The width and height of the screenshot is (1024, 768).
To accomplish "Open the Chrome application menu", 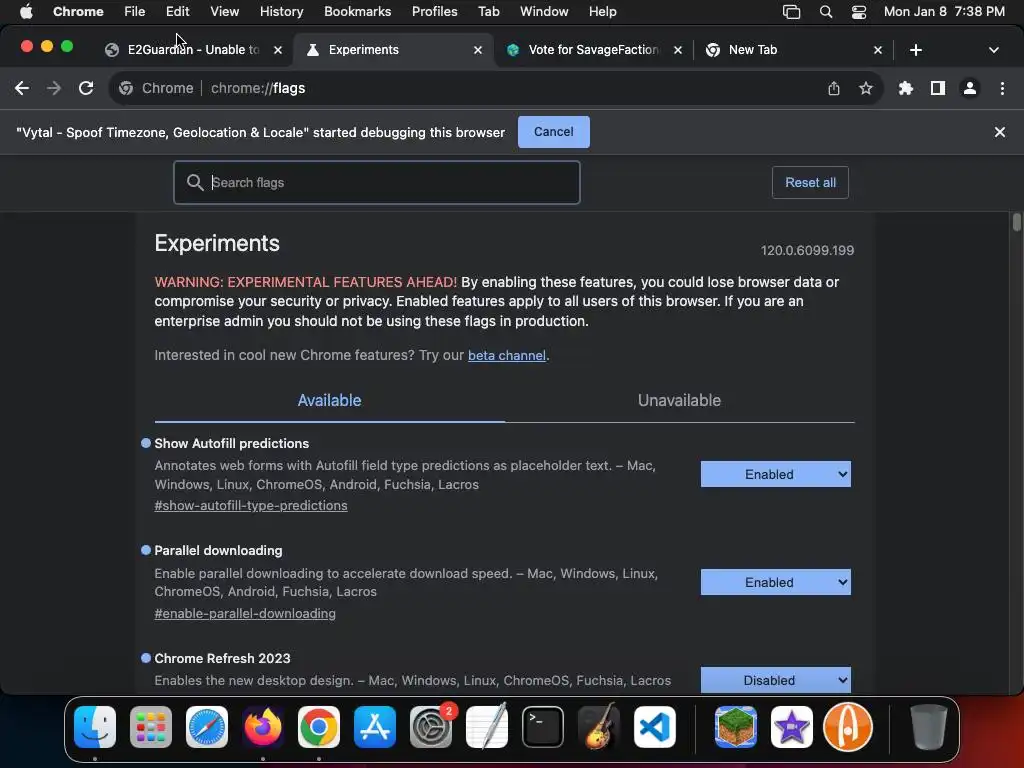I will click(x=78, y=12).
